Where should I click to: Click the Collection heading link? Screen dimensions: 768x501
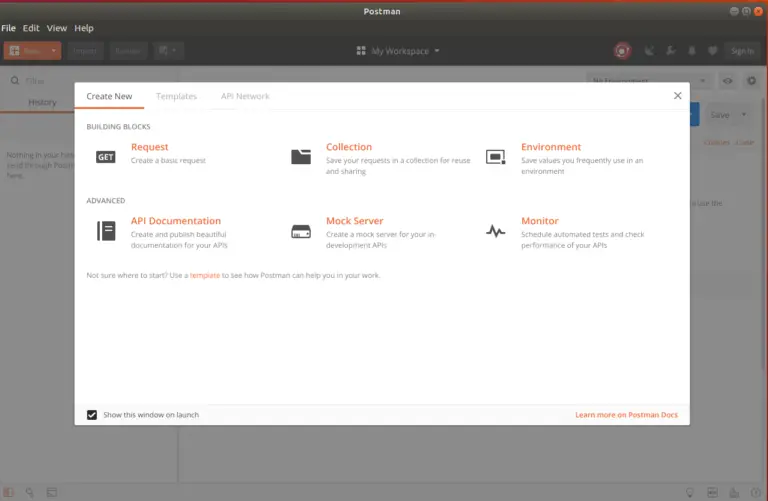tap(349, 147)
